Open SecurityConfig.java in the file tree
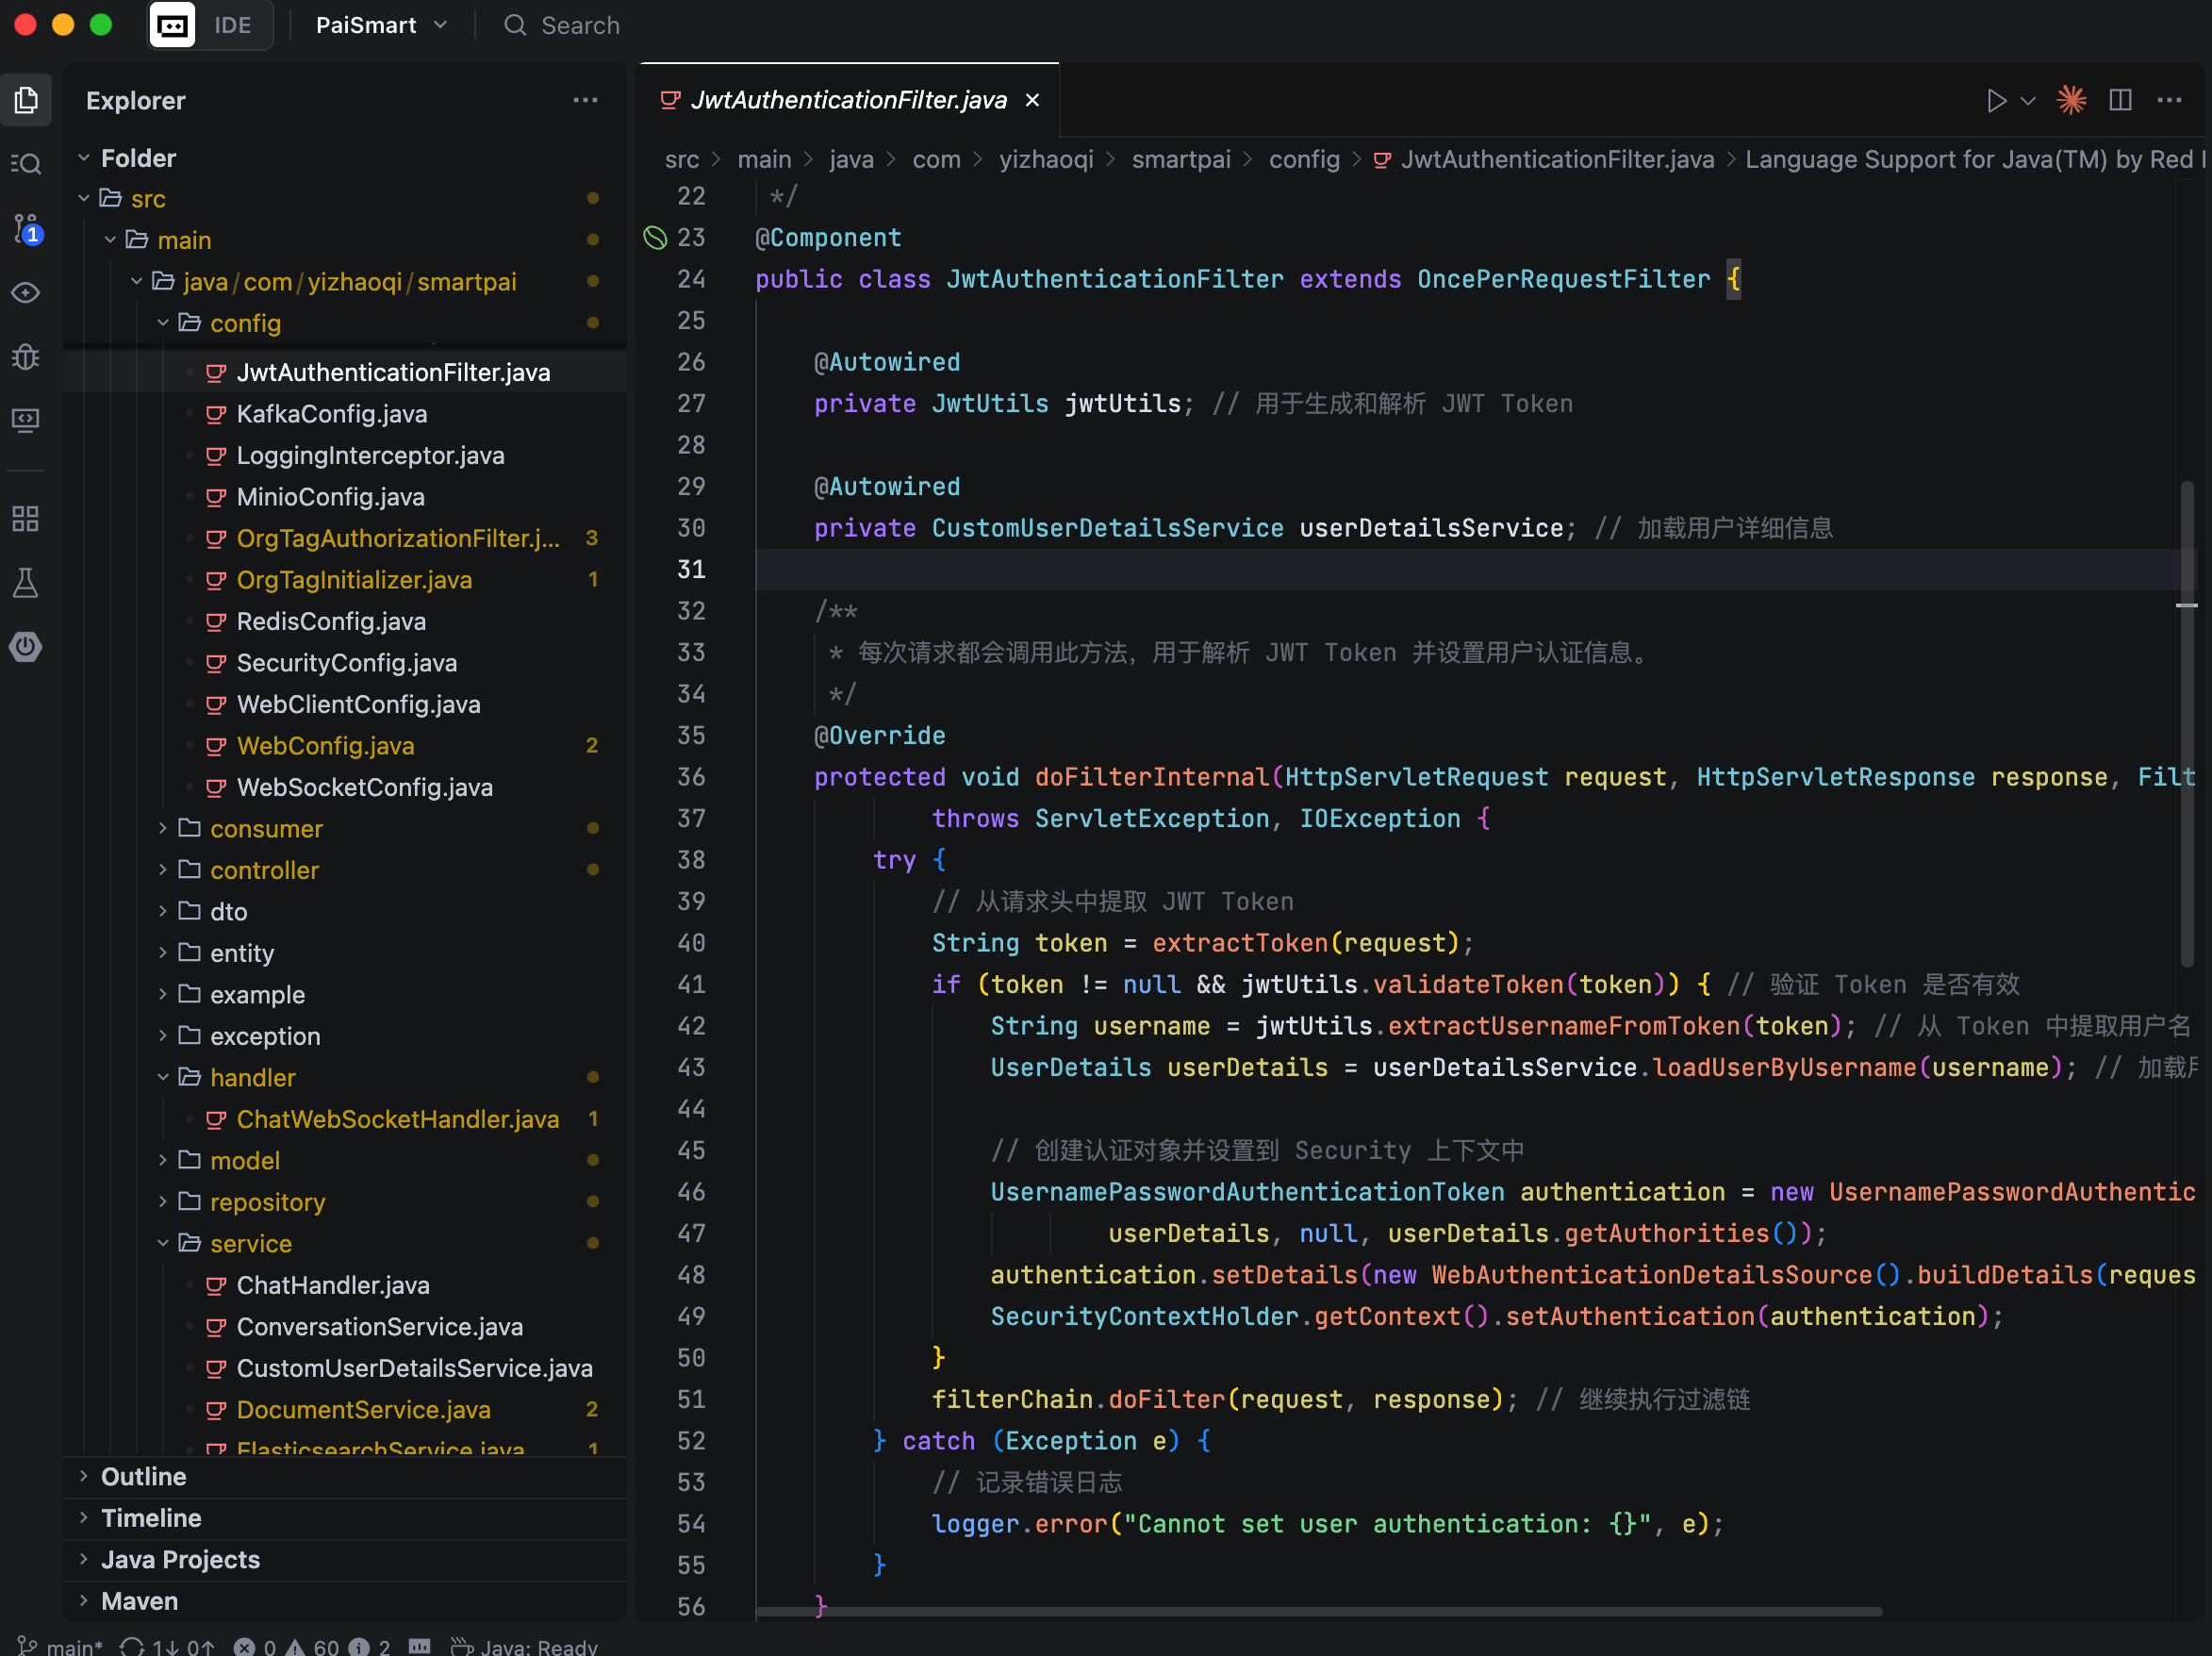This screenshot has height=1656, width=2212. pyautogui.click(x=346, y=663)
